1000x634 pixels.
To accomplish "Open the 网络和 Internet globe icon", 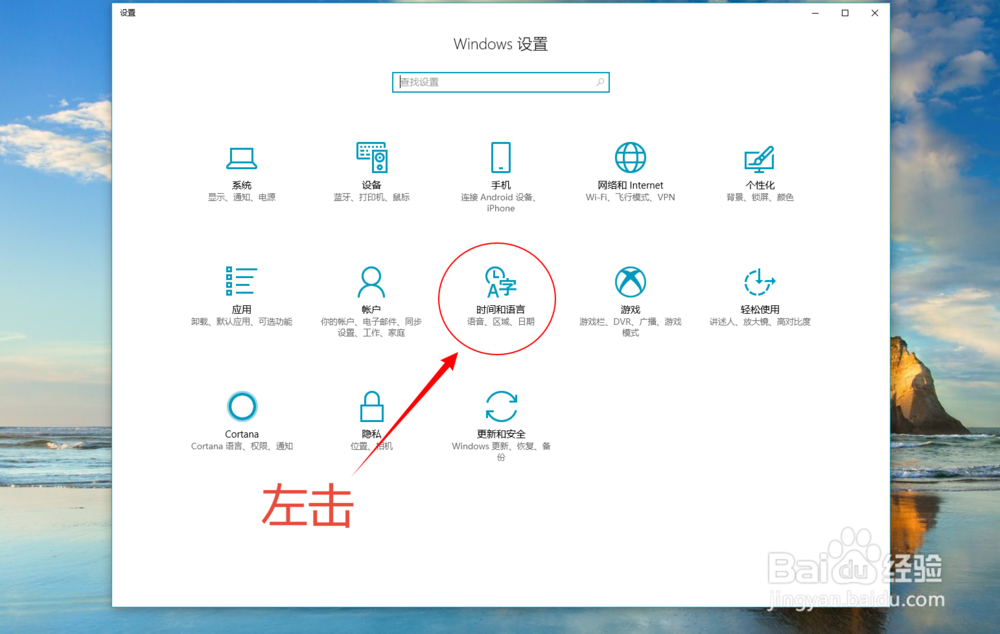I will (x=630, y=158).
